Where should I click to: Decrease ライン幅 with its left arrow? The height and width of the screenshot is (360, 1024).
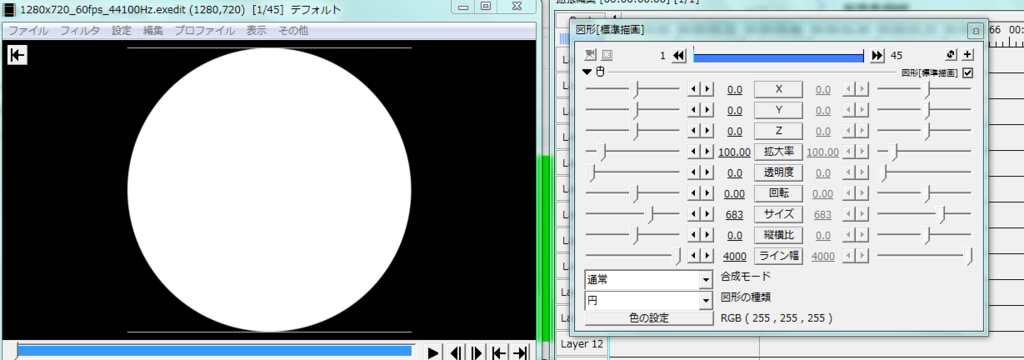coord(694,255)
